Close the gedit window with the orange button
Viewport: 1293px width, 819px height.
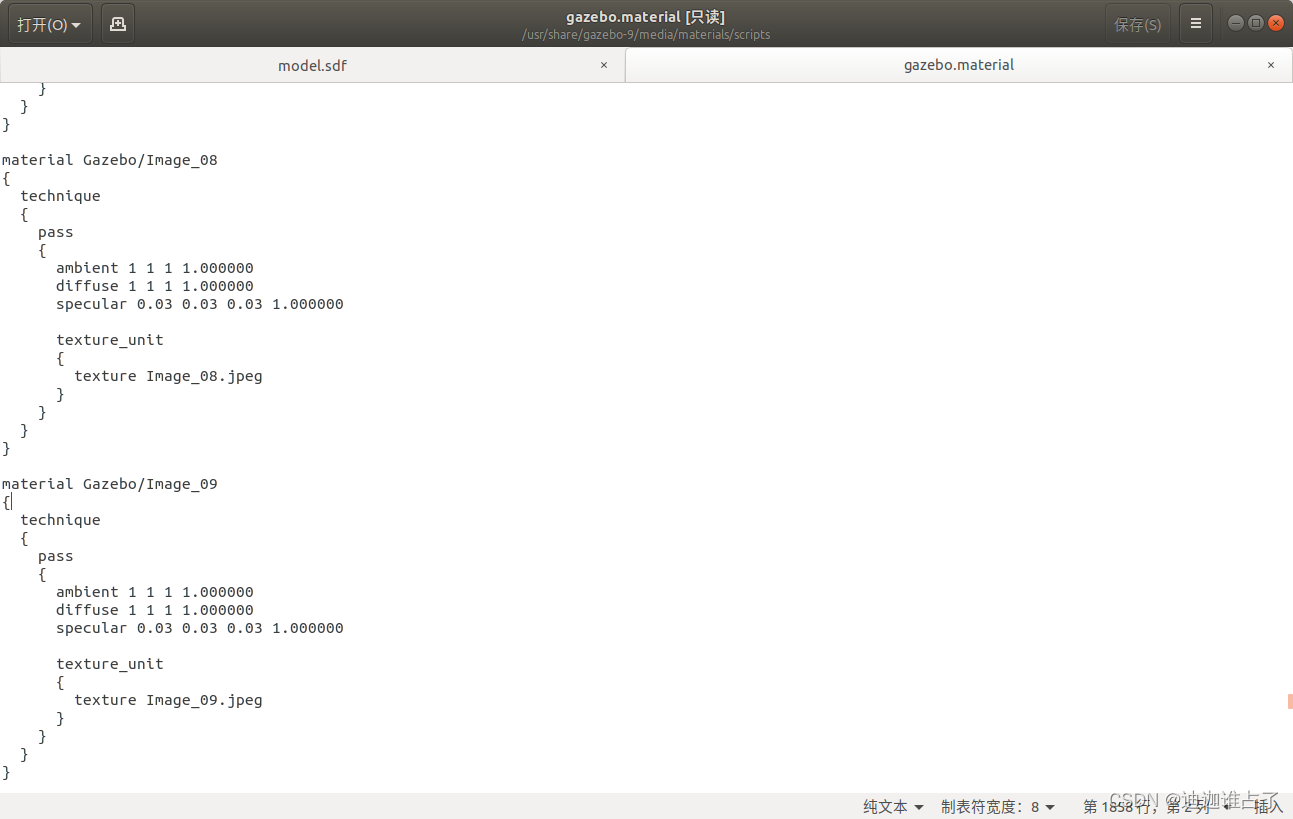[1276, 23]
